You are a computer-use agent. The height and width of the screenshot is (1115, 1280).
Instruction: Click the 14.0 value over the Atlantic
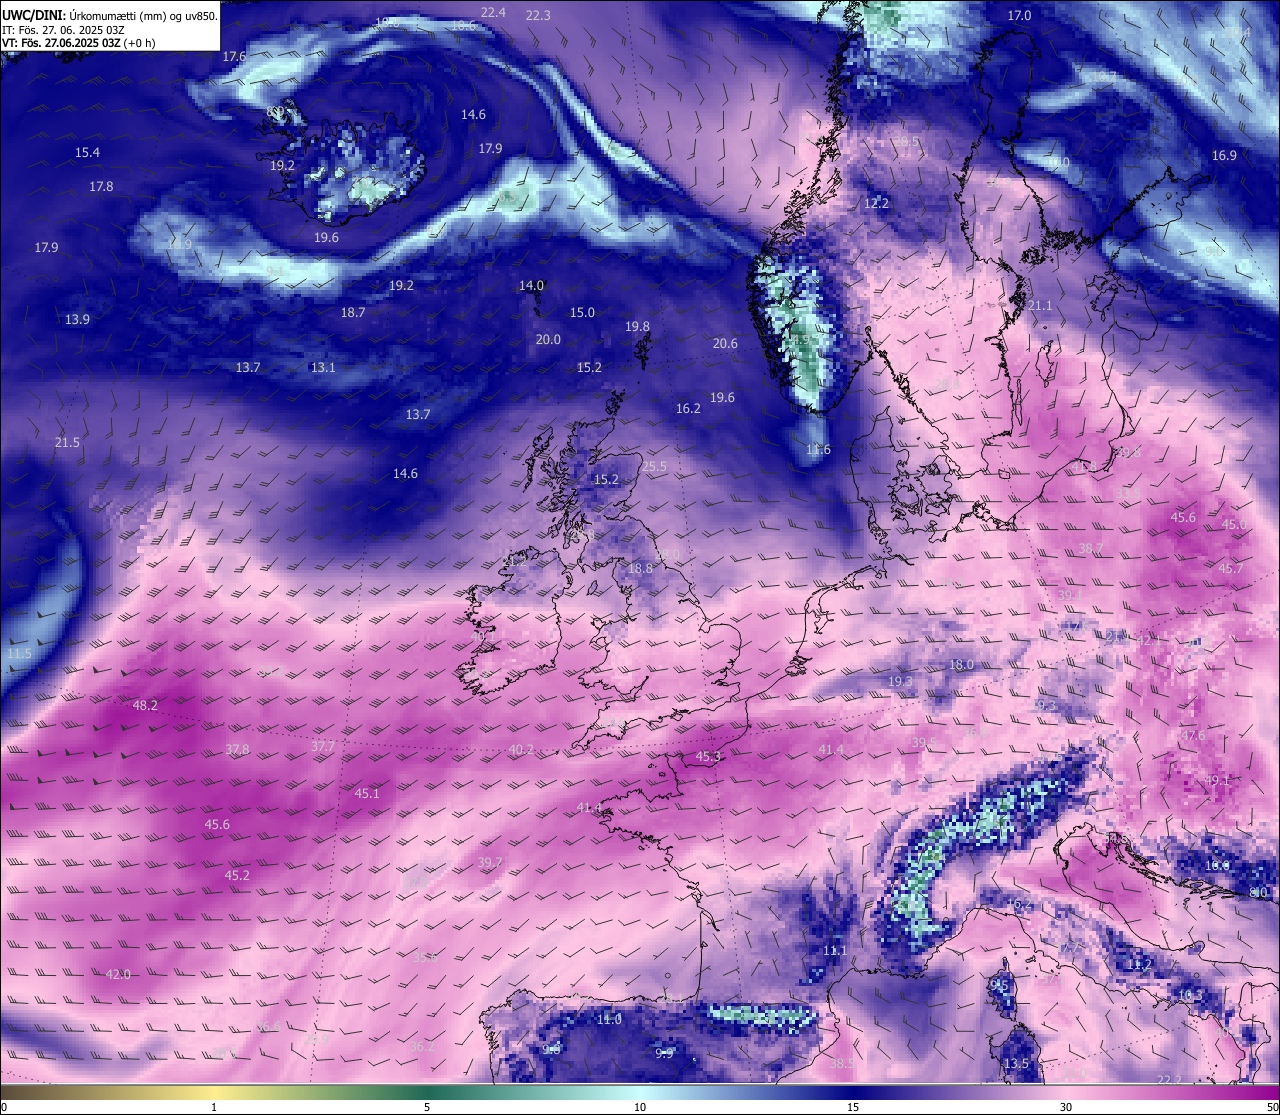[531, 286]
